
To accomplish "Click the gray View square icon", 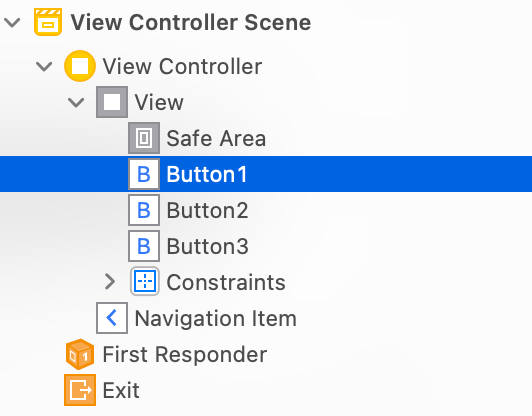I will [112, 102].
